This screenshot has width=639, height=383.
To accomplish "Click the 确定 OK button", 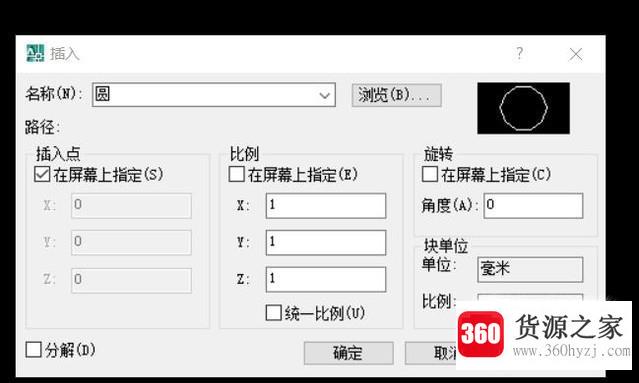I will pyautogui.click(x=348, y=353).
